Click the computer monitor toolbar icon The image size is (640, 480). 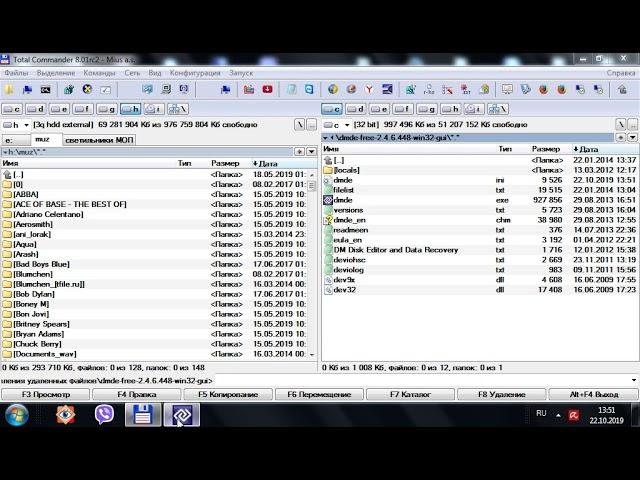[166, 89]
